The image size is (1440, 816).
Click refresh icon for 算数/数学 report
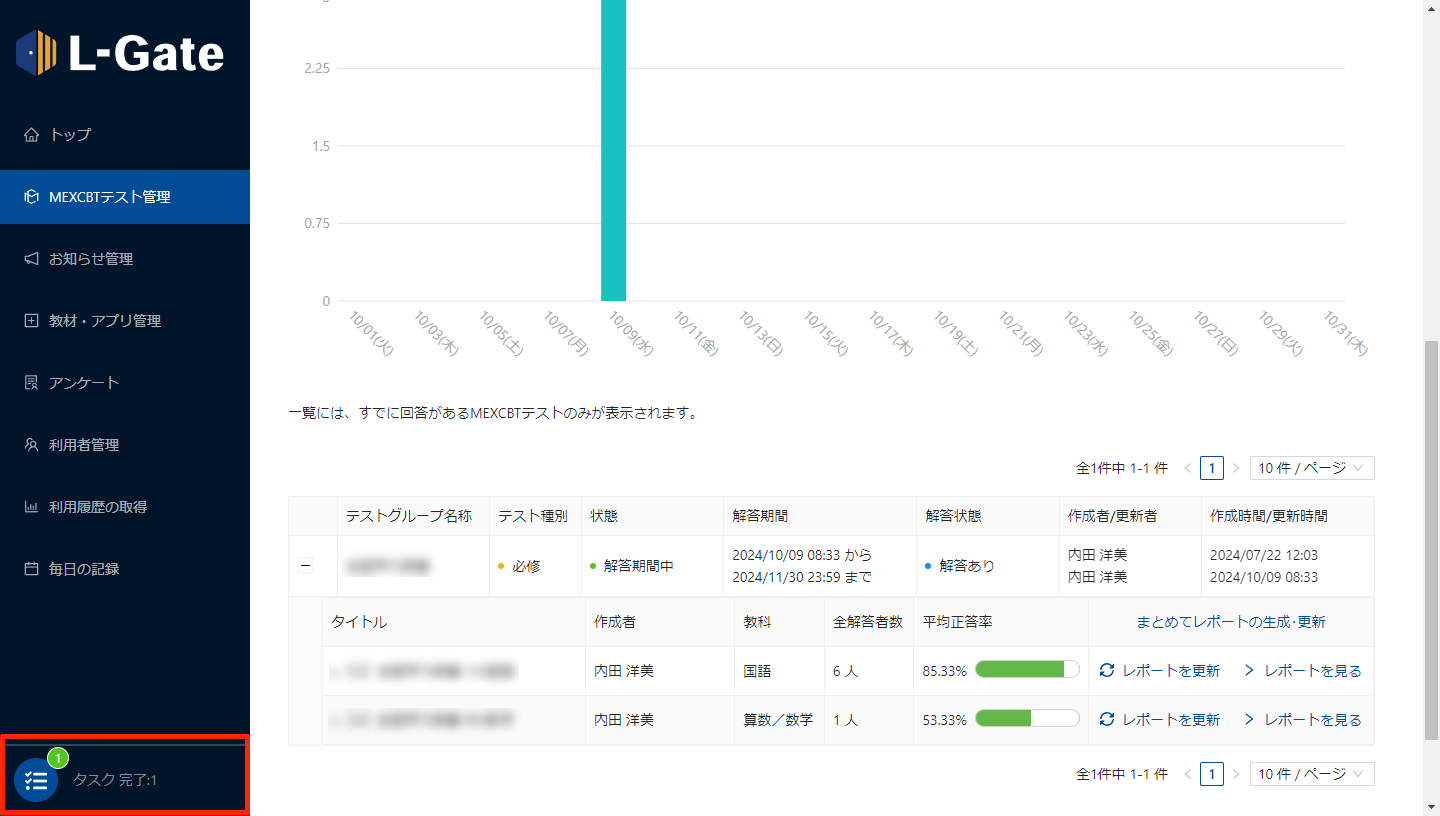pos(1106,720)
